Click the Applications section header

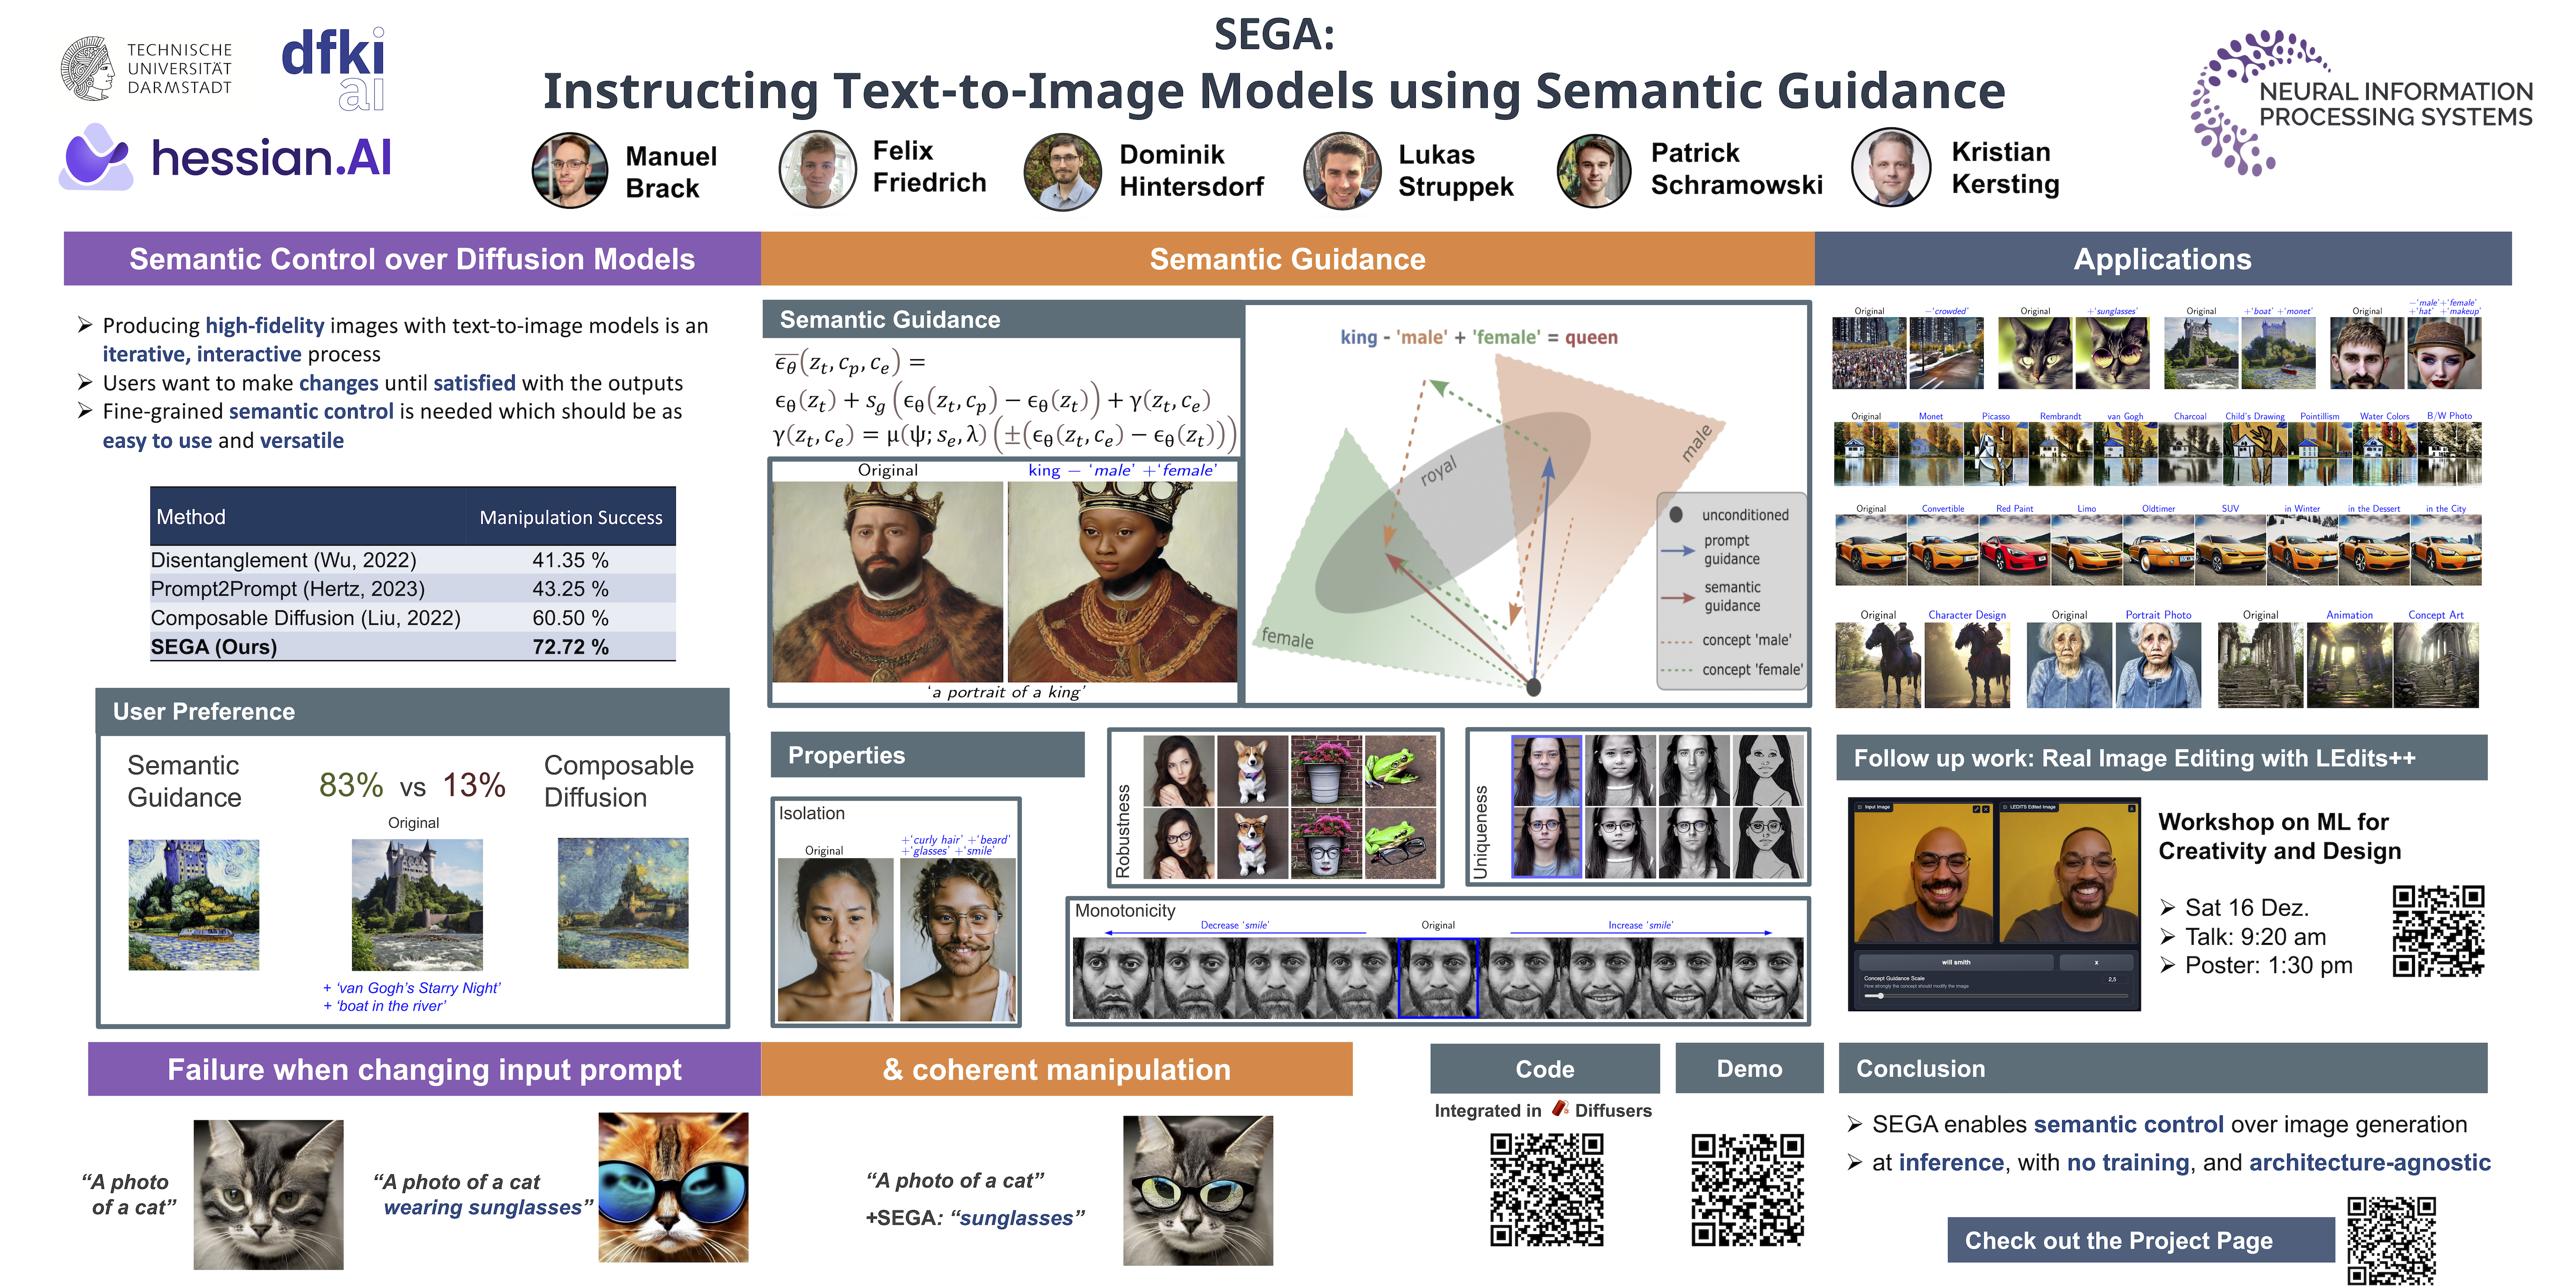(2162, 259)
